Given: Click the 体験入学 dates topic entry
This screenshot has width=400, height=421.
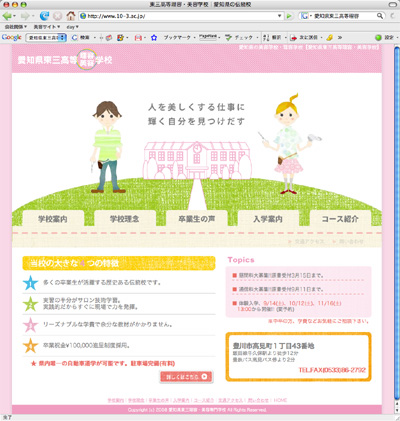Looking at the screenshot, I should [x=287, y=306].
